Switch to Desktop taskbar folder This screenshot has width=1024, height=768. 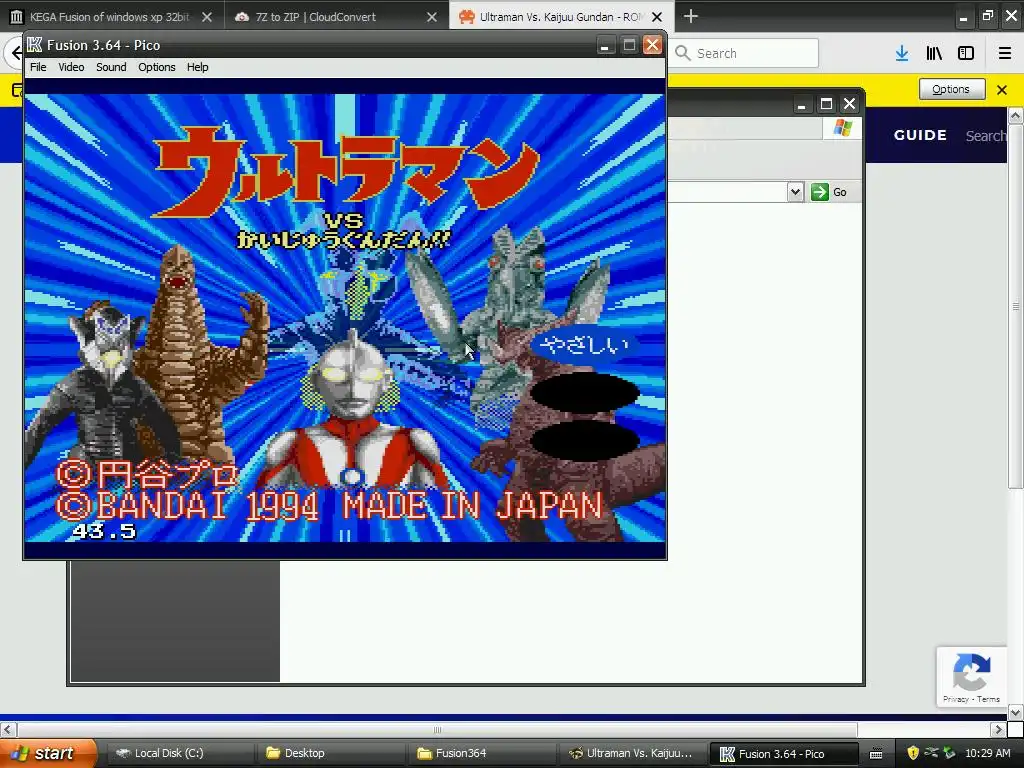tap(330, 754)
